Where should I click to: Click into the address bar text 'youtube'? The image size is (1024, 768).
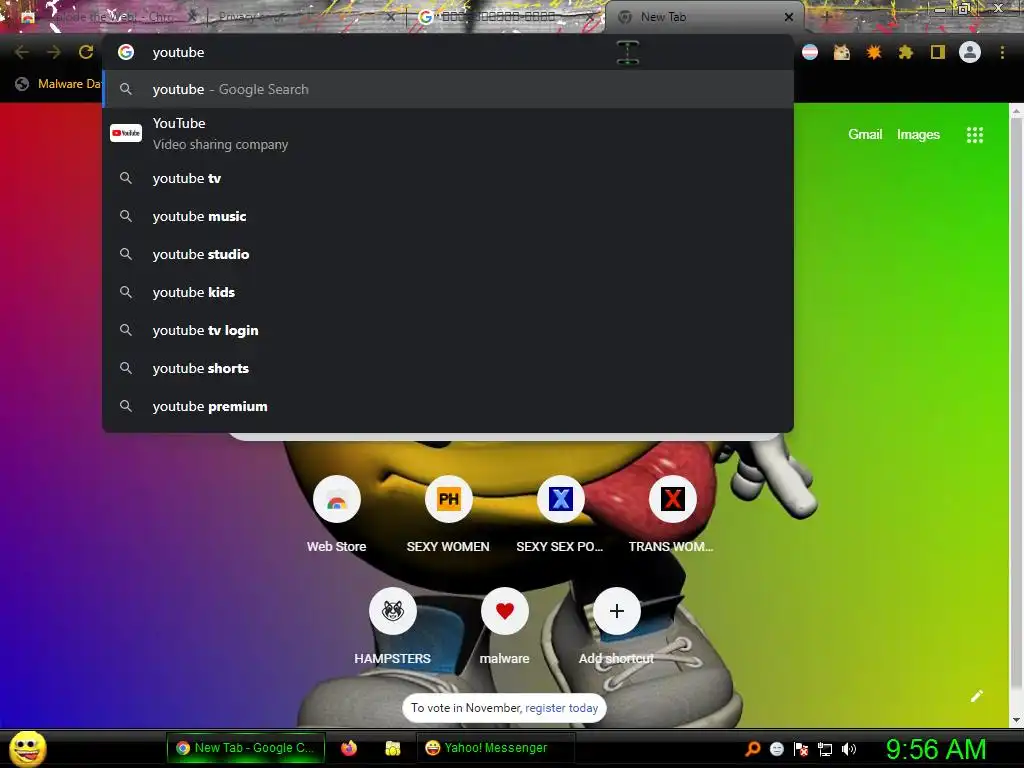click(x=178, y=52)
